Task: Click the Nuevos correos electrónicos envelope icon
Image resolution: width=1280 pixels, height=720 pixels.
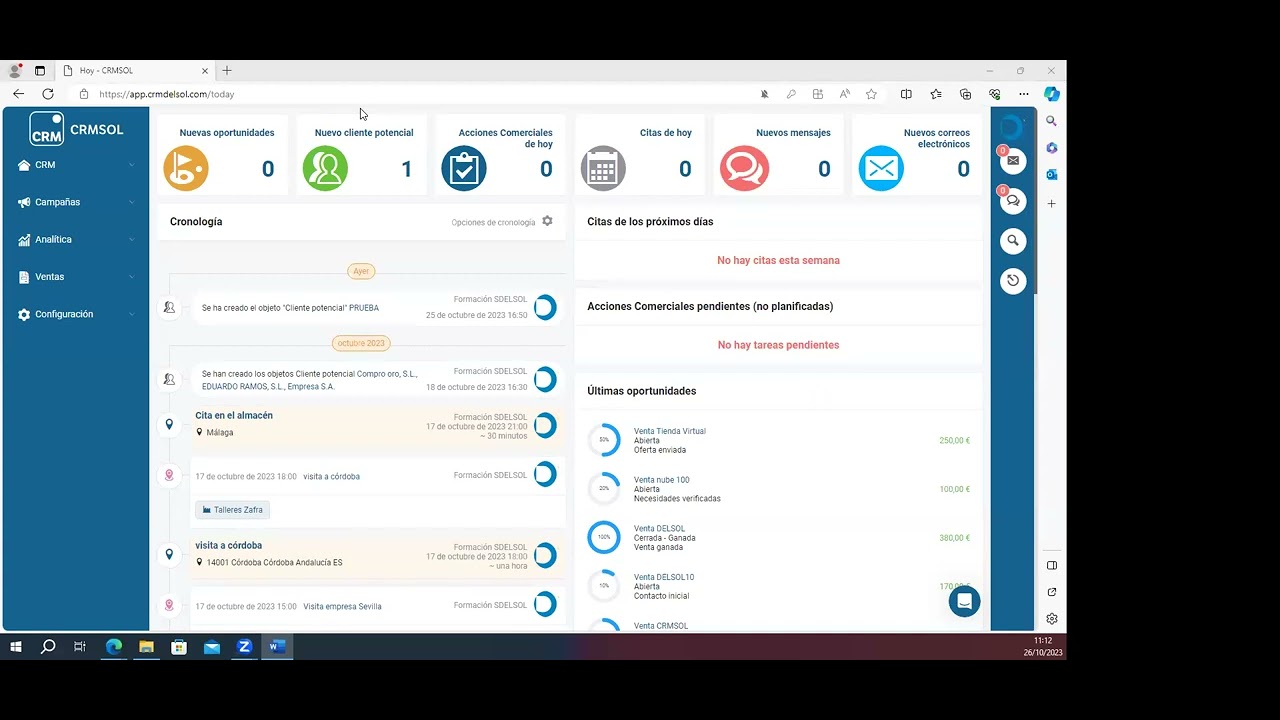Action: [881, 168]
